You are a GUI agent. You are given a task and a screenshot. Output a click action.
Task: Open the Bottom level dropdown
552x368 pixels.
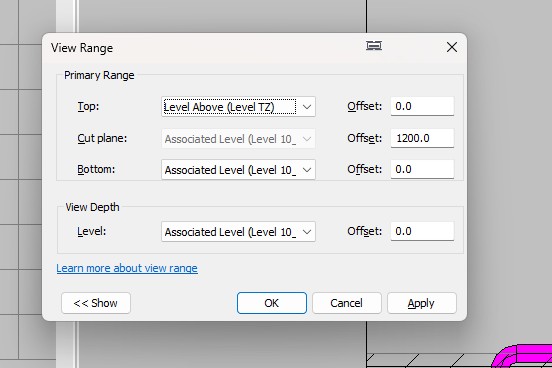coord(238,170)
